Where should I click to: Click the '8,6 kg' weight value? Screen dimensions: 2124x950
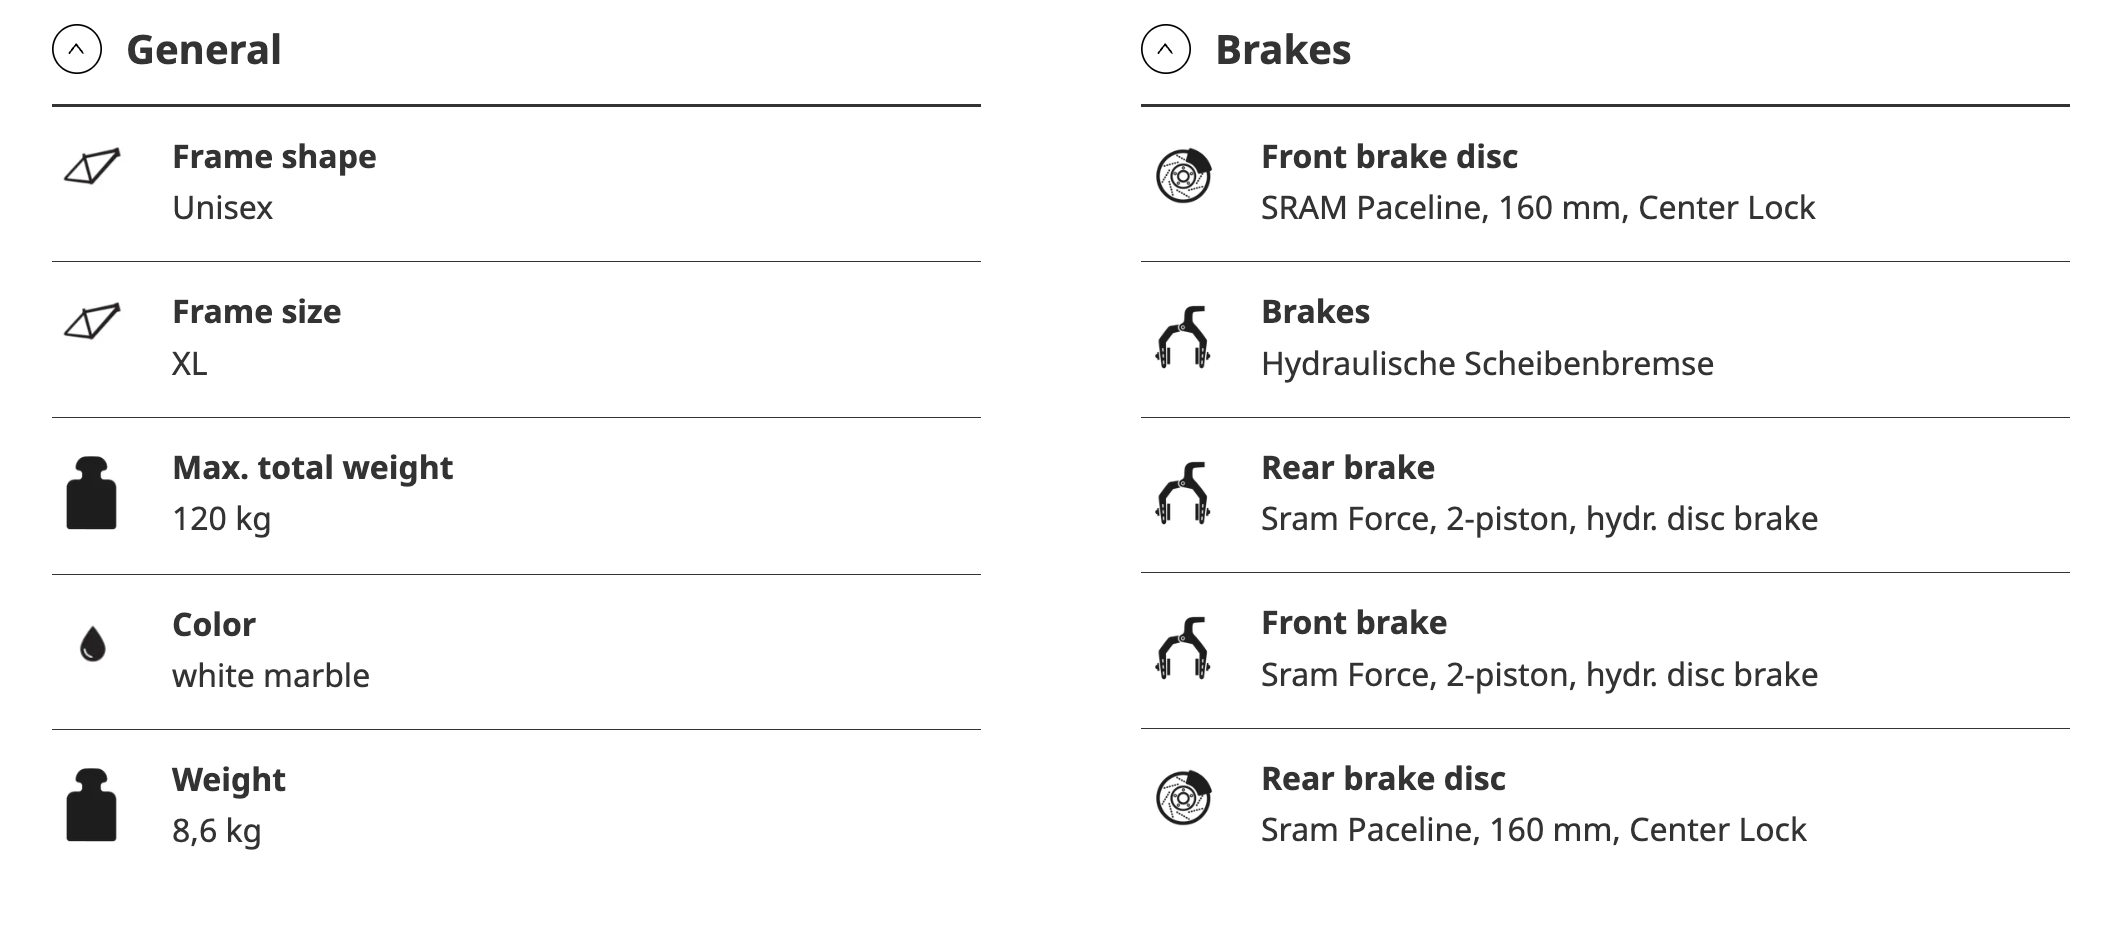pos(216,831)
